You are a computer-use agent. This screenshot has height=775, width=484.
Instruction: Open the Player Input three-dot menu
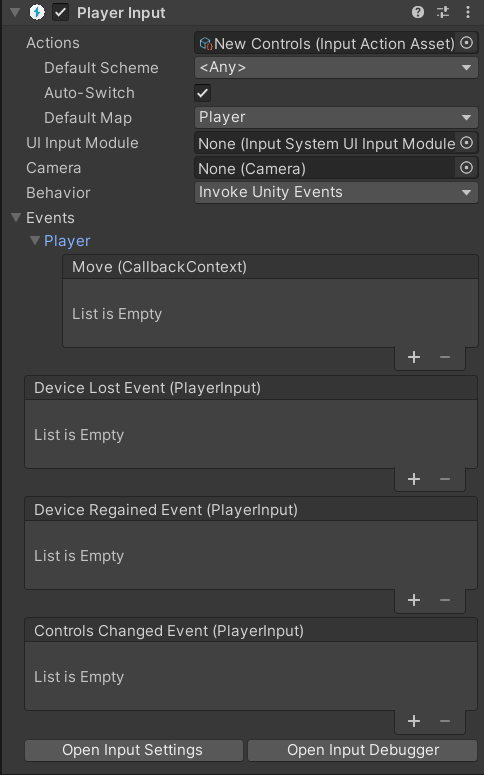[x=468, y=12]
